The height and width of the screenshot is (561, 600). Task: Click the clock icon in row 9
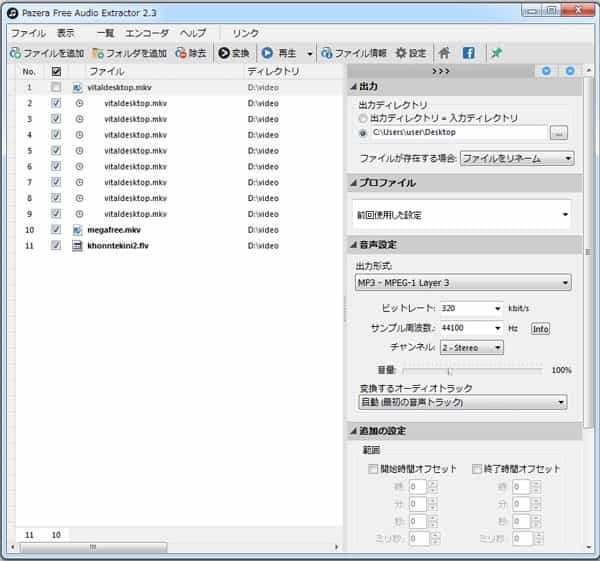coord(79,214)
